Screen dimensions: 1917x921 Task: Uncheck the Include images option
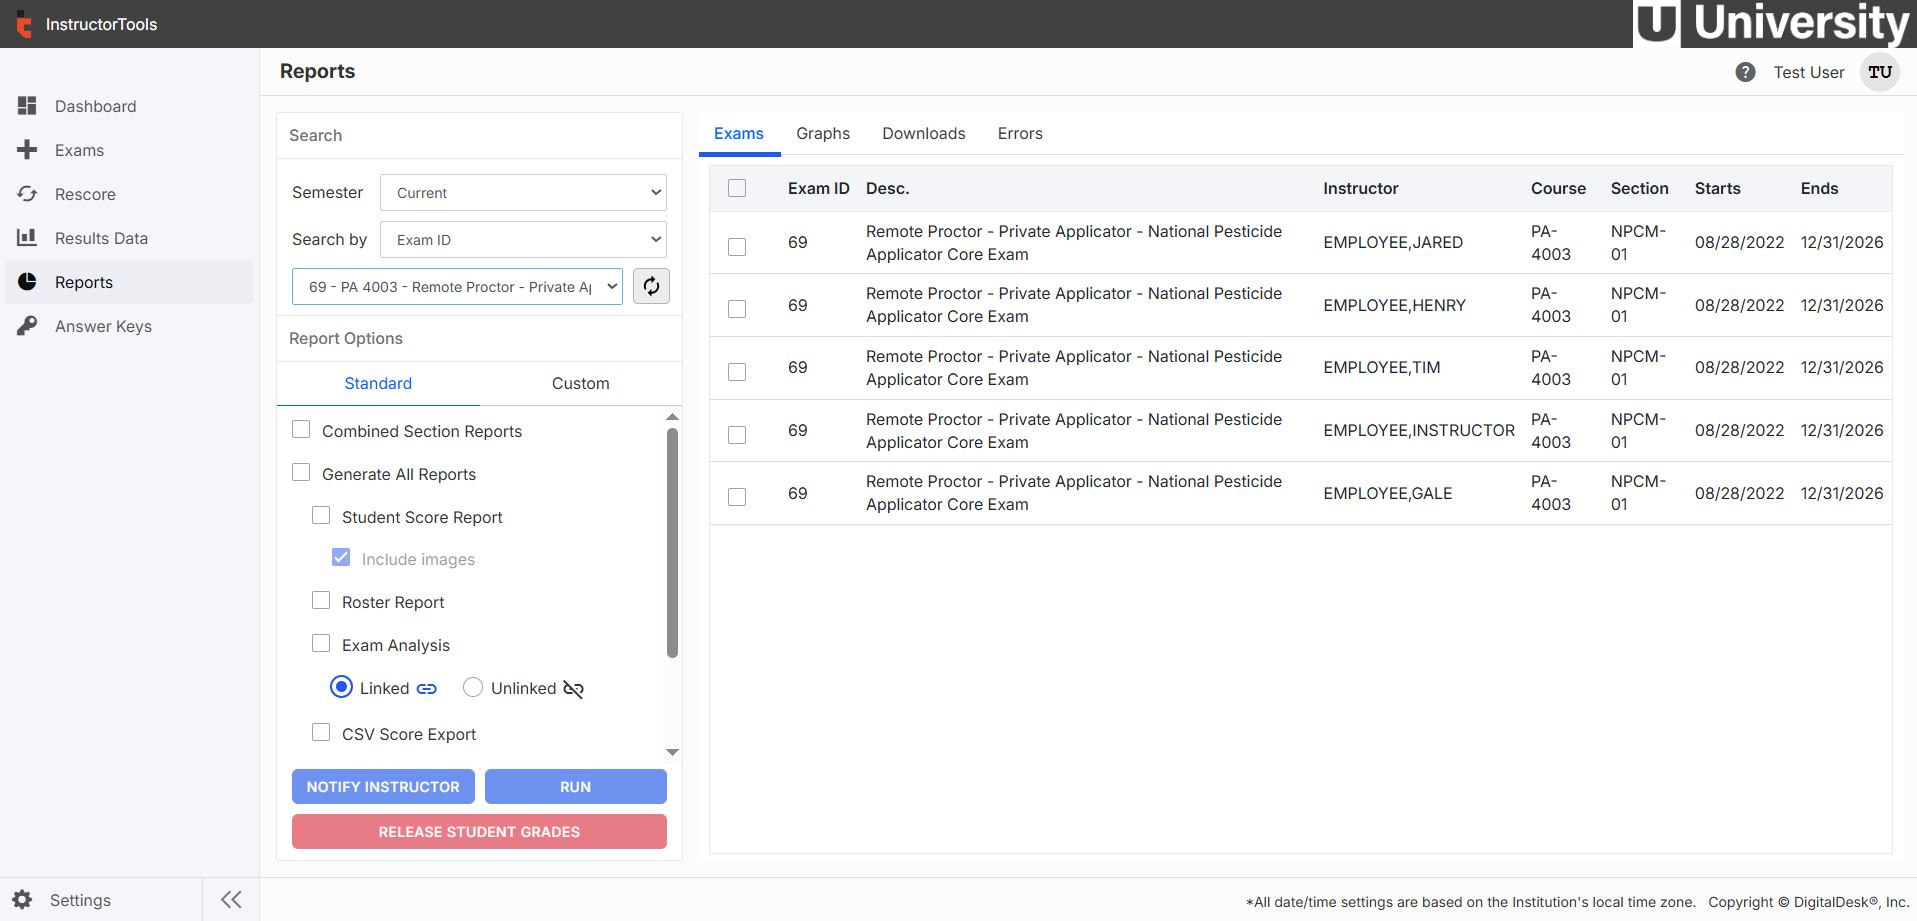point(341,556)
